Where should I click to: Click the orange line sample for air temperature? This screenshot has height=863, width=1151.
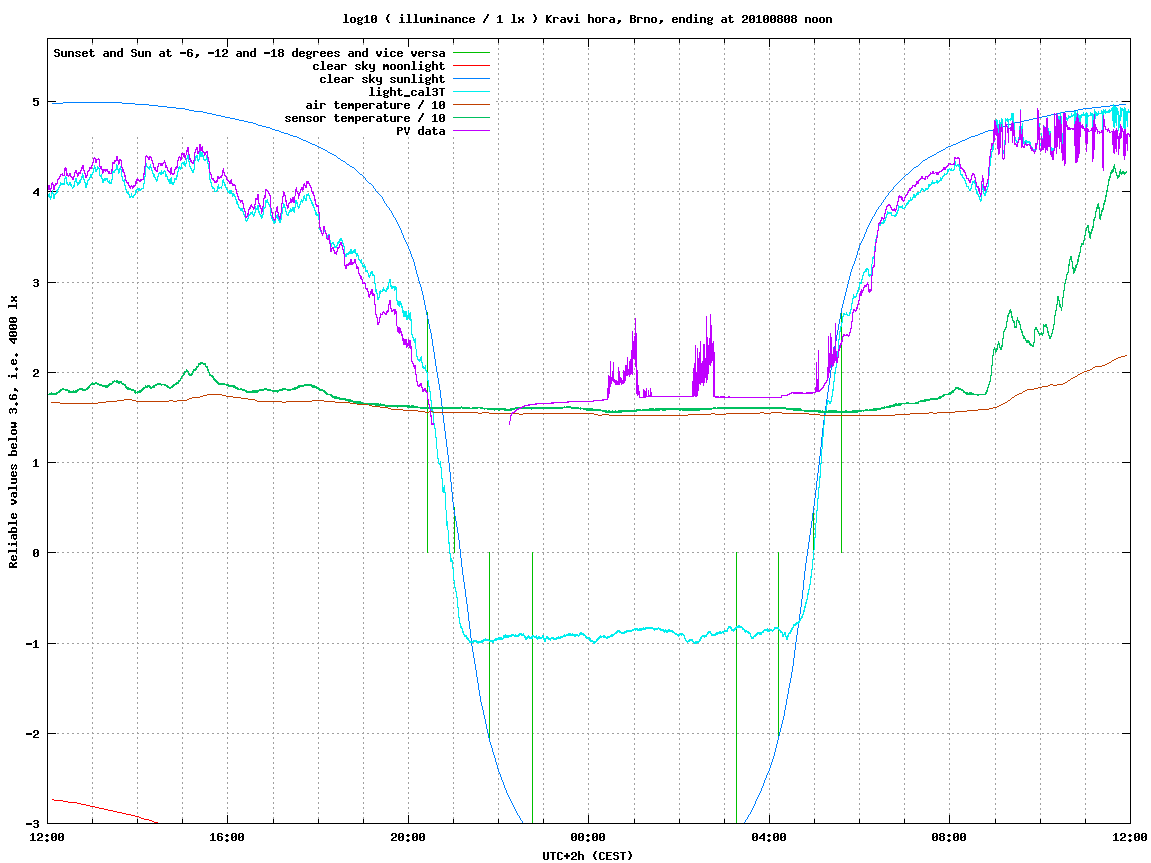click(471, 105)
